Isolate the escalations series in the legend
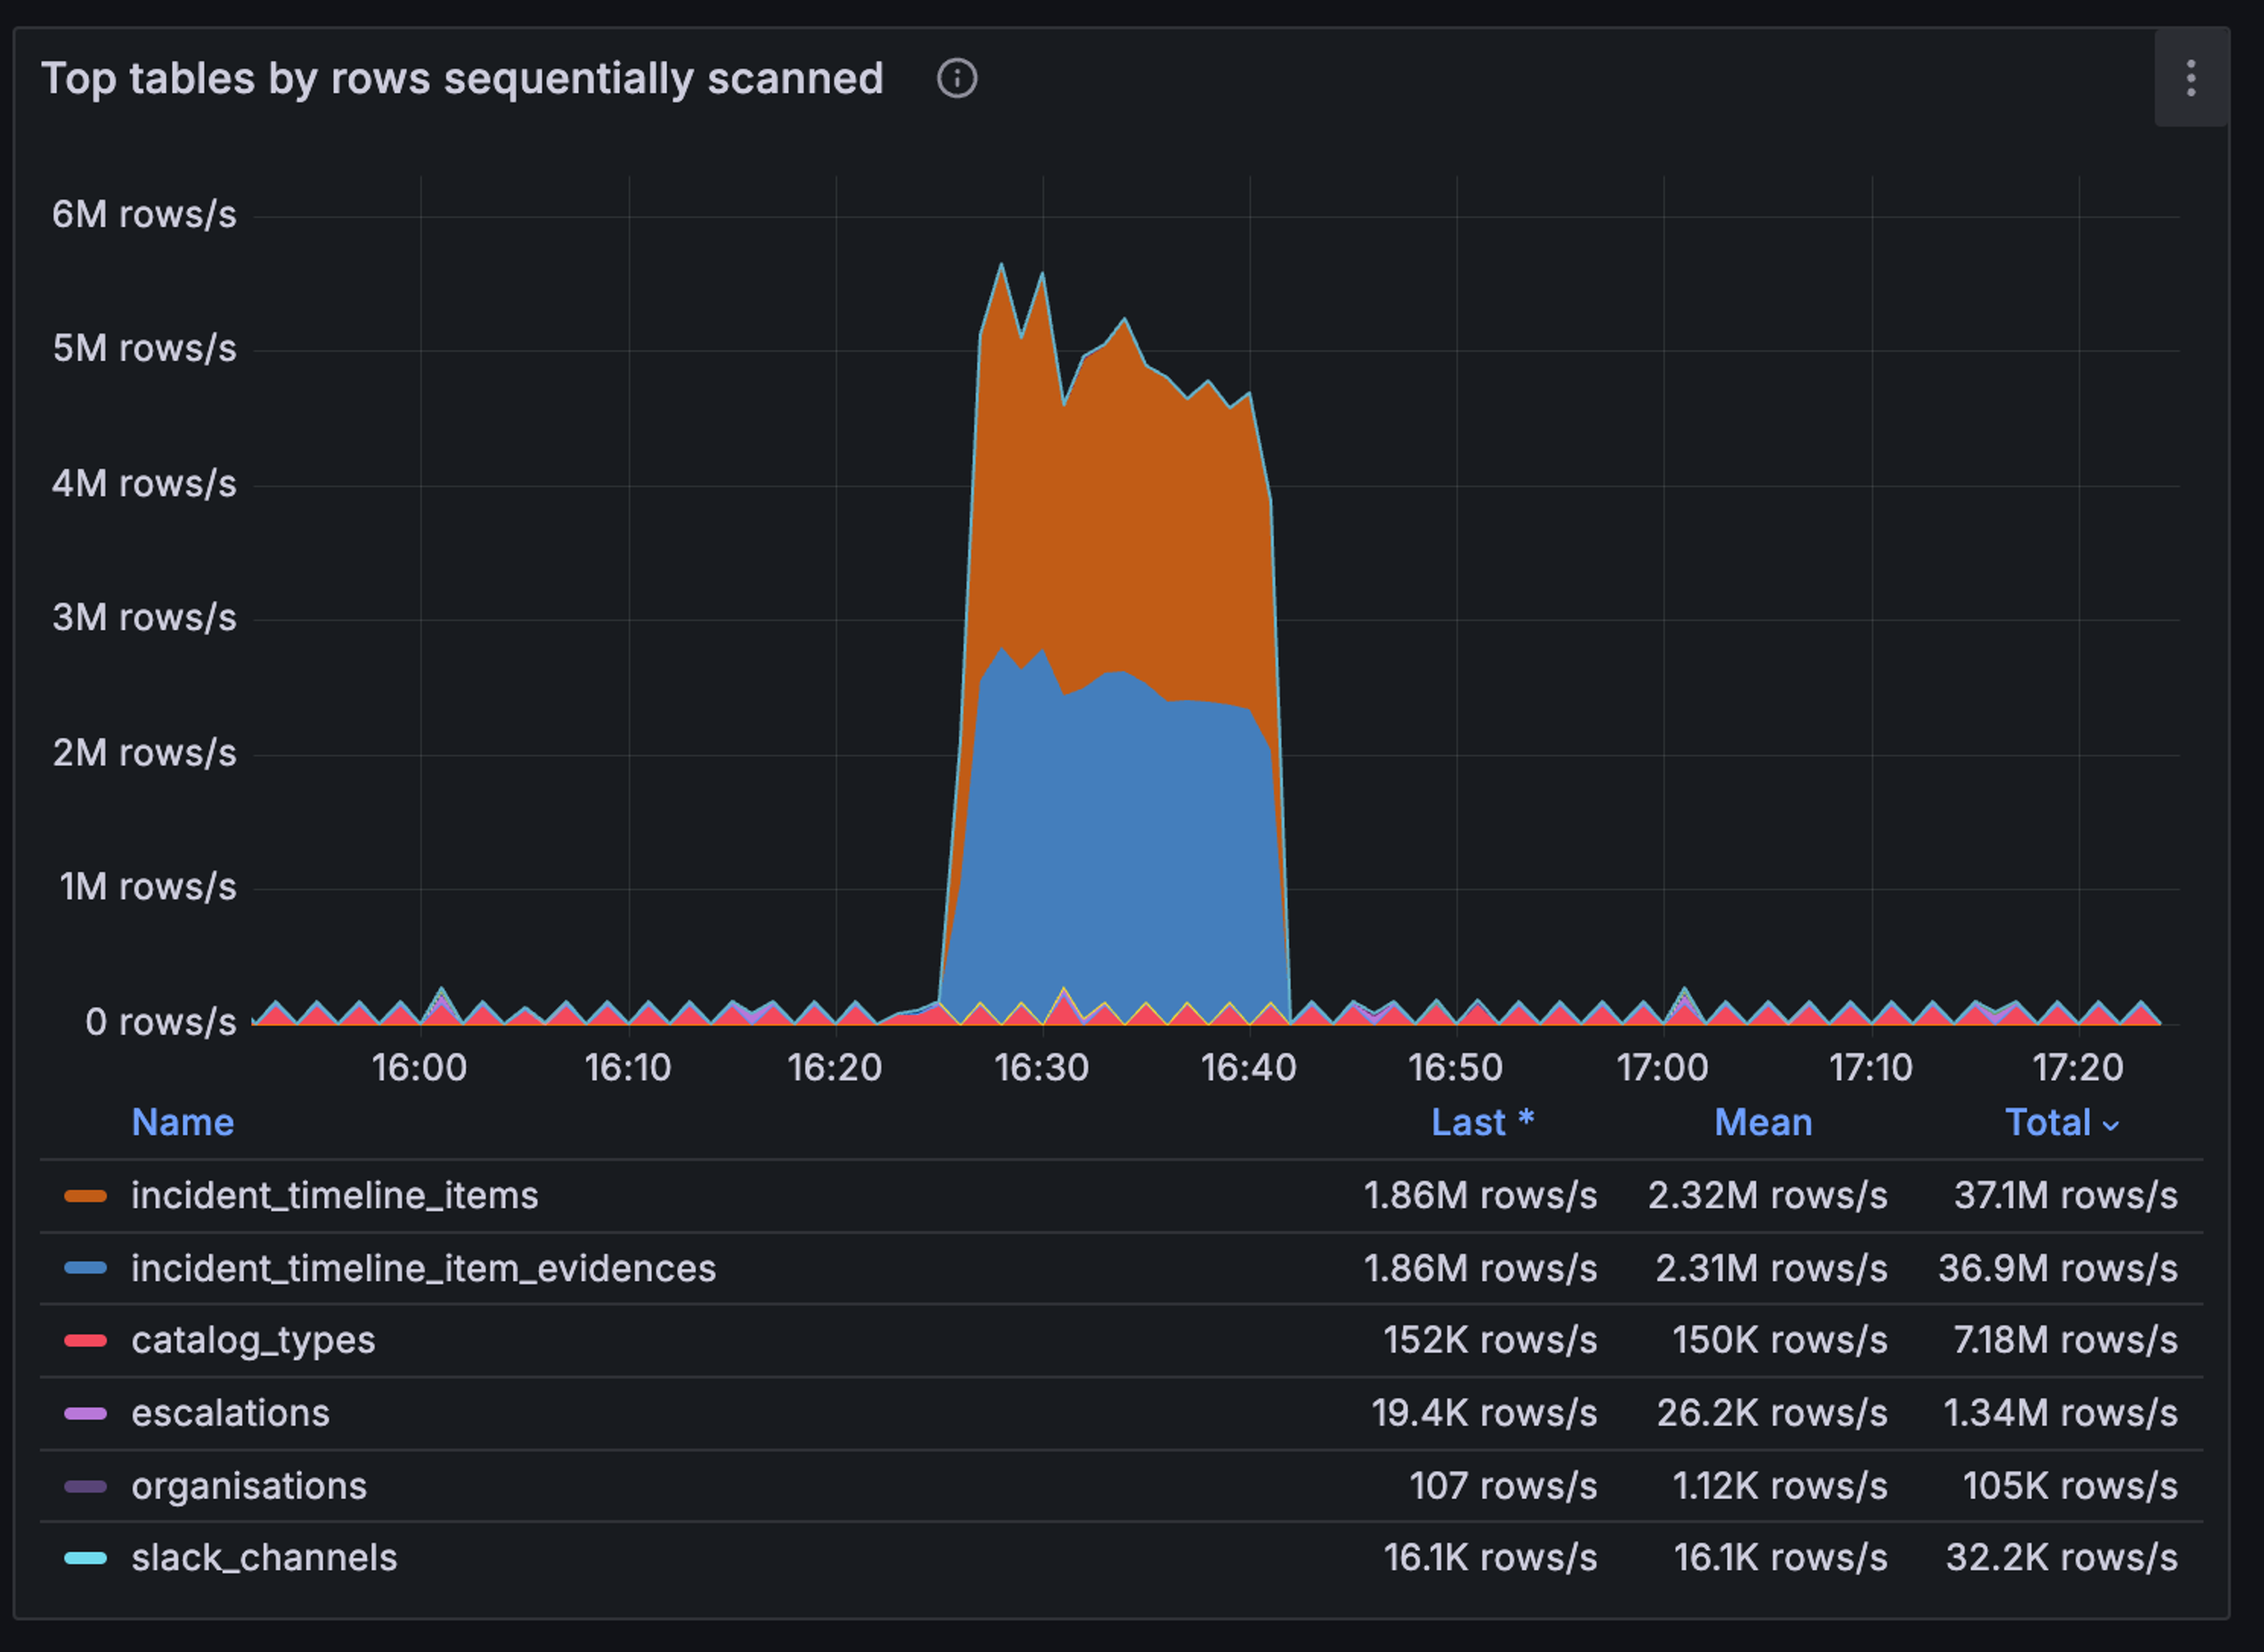Screen dimensions: 2264x1652 [230, 1414]
